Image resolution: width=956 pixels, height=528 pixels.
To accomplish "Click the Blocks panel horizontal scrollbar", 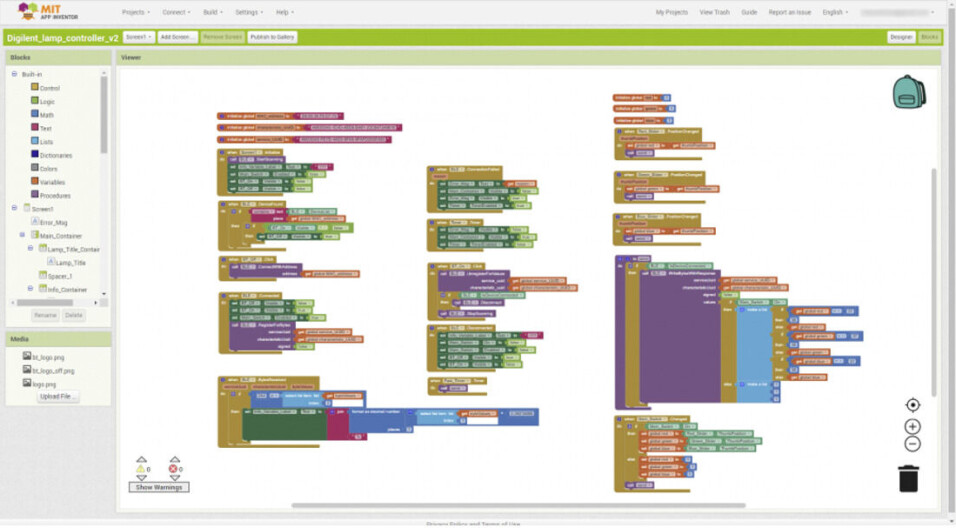I will pos(45,302).
